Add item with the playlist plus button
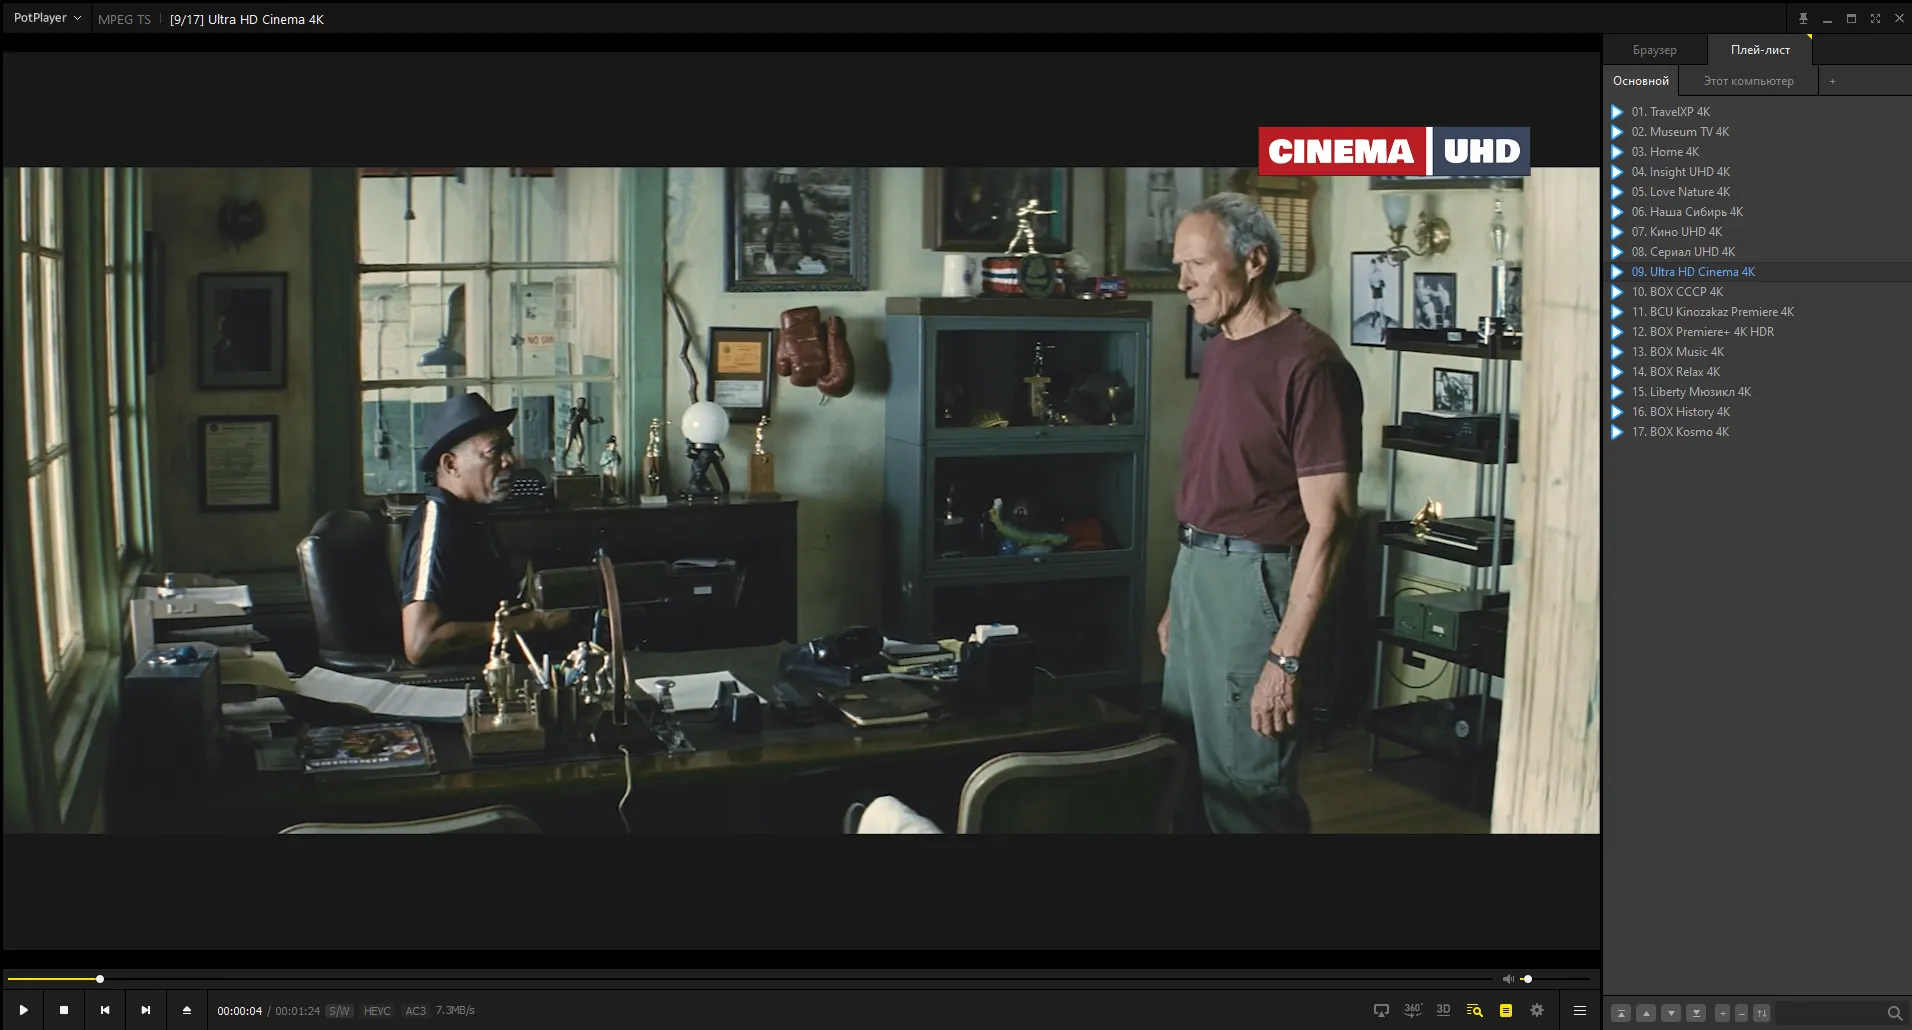This screenshot has height=1030, width=1912. pyautogui.click(x=1722, y=1013)
